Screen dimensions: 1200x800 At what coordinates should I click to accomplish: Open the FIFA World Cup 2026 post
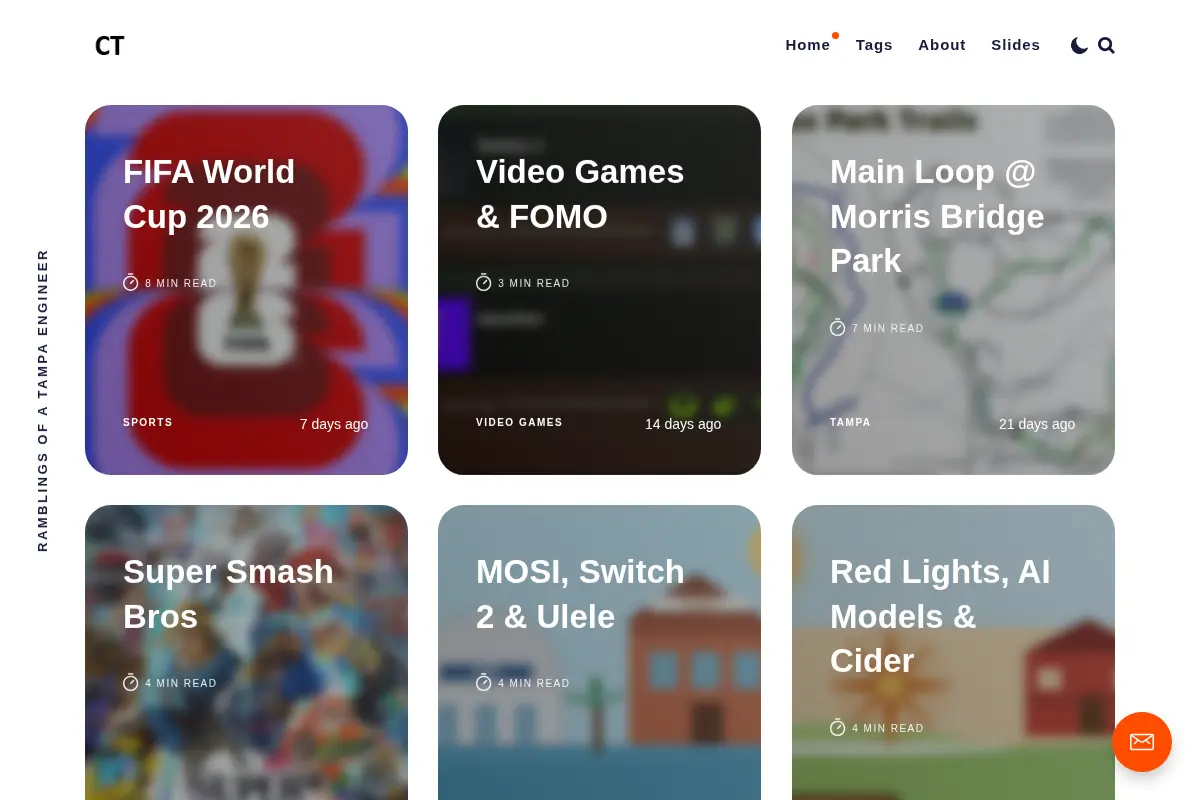click(209, 194)
